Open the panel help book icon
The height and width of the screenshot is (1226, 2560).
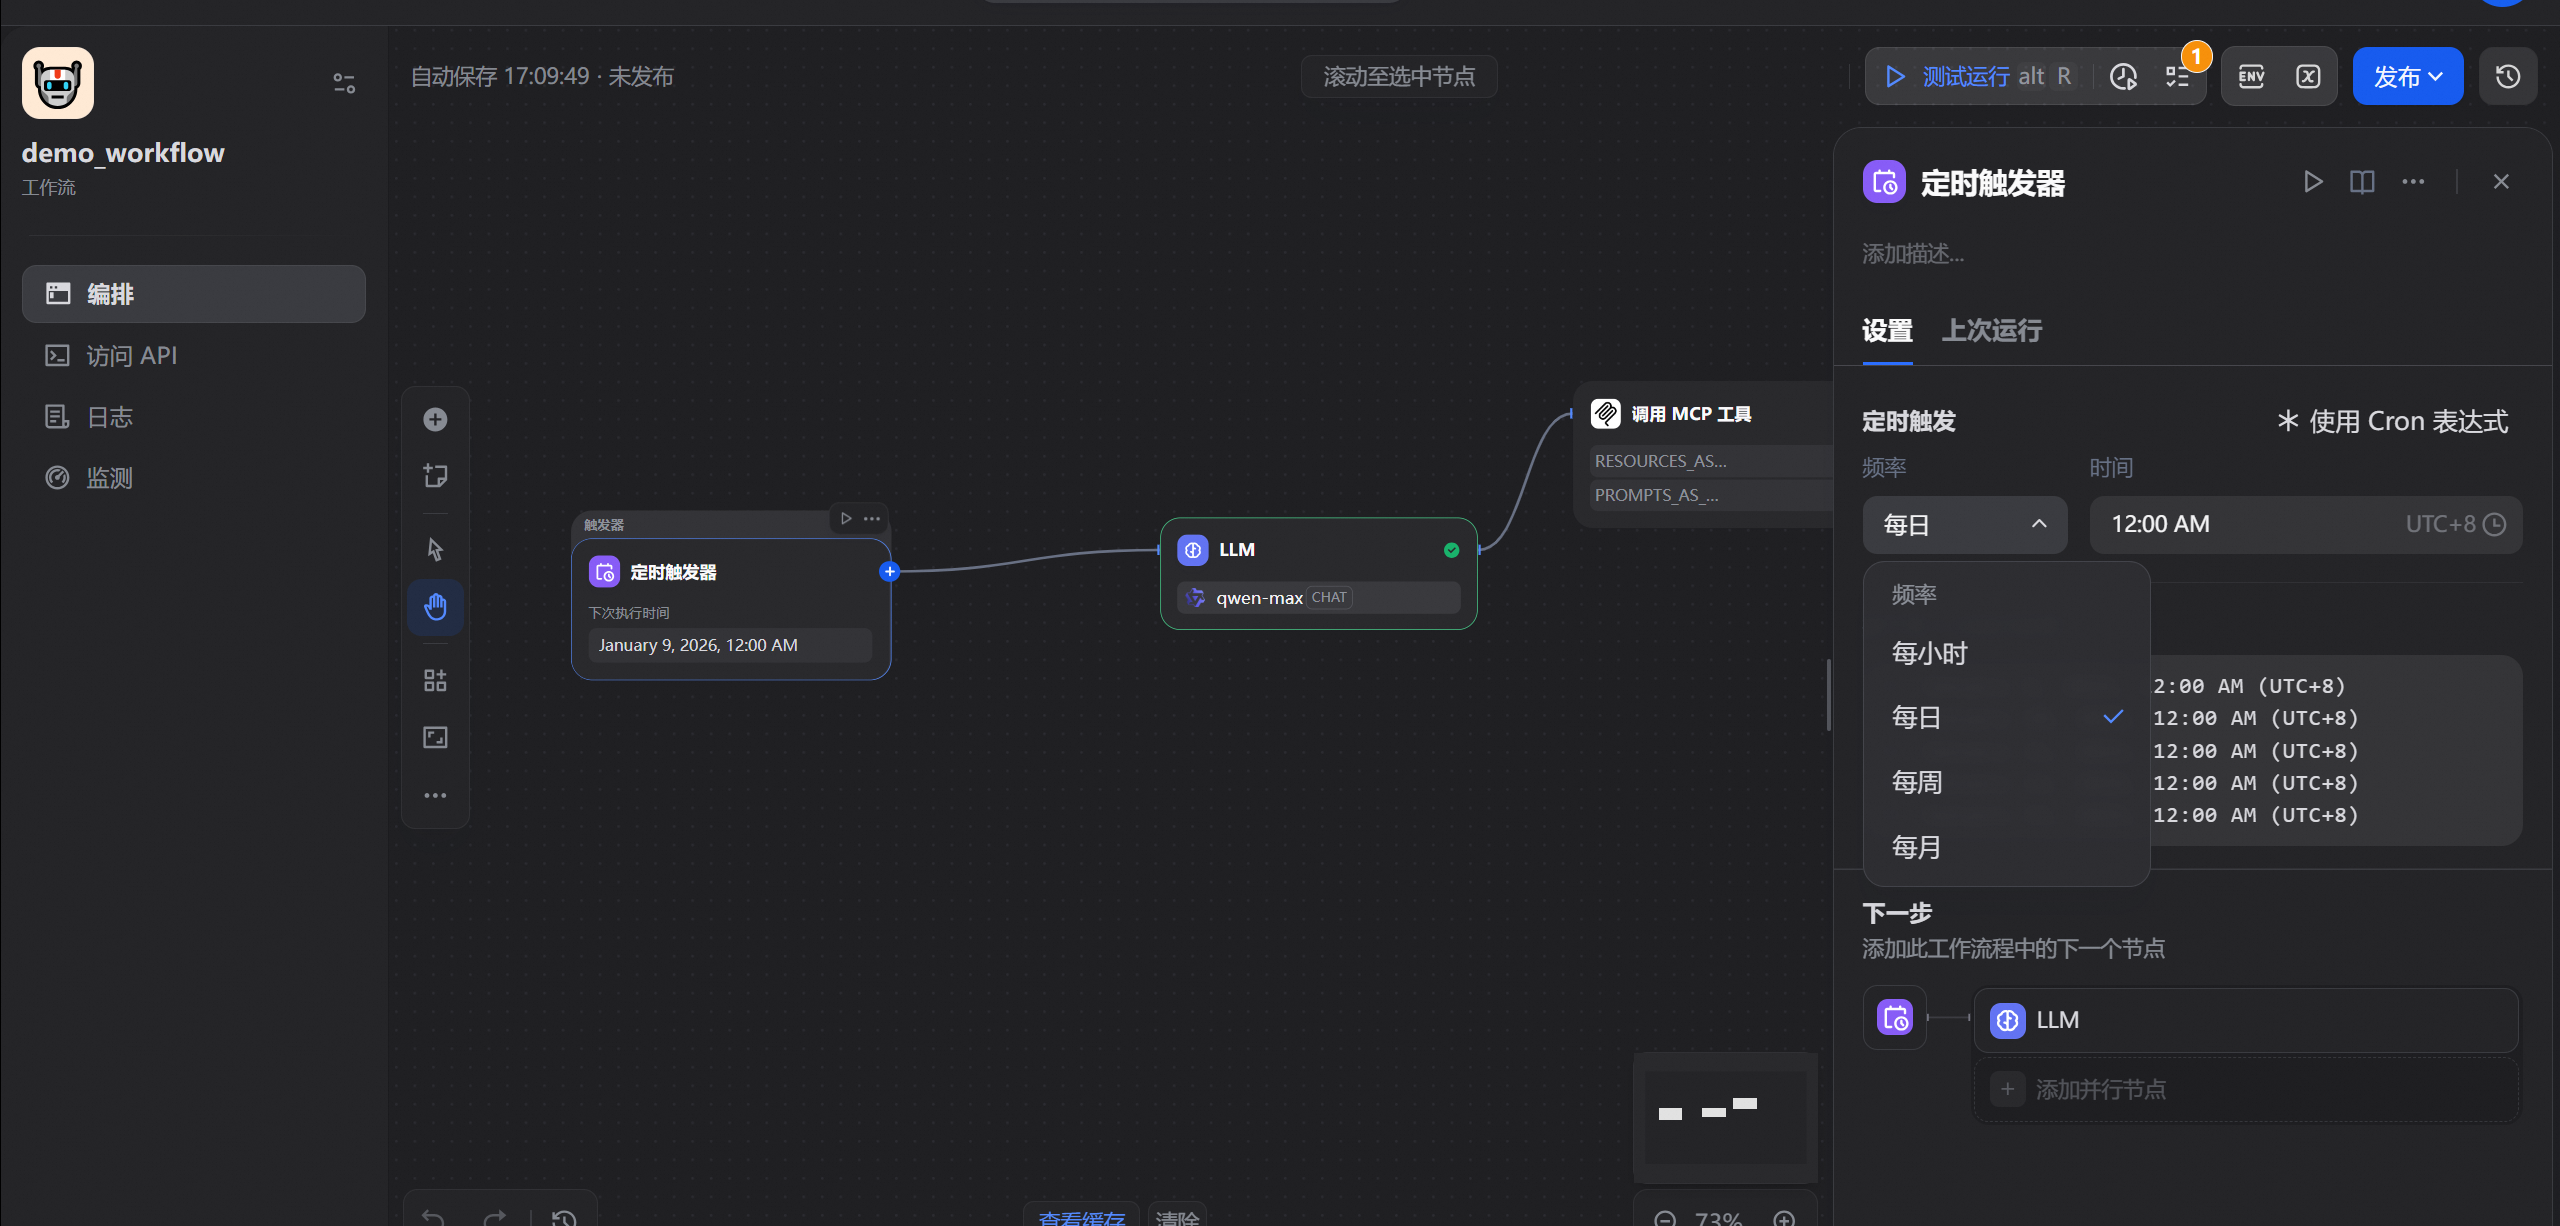click(x=2362, y=182)
